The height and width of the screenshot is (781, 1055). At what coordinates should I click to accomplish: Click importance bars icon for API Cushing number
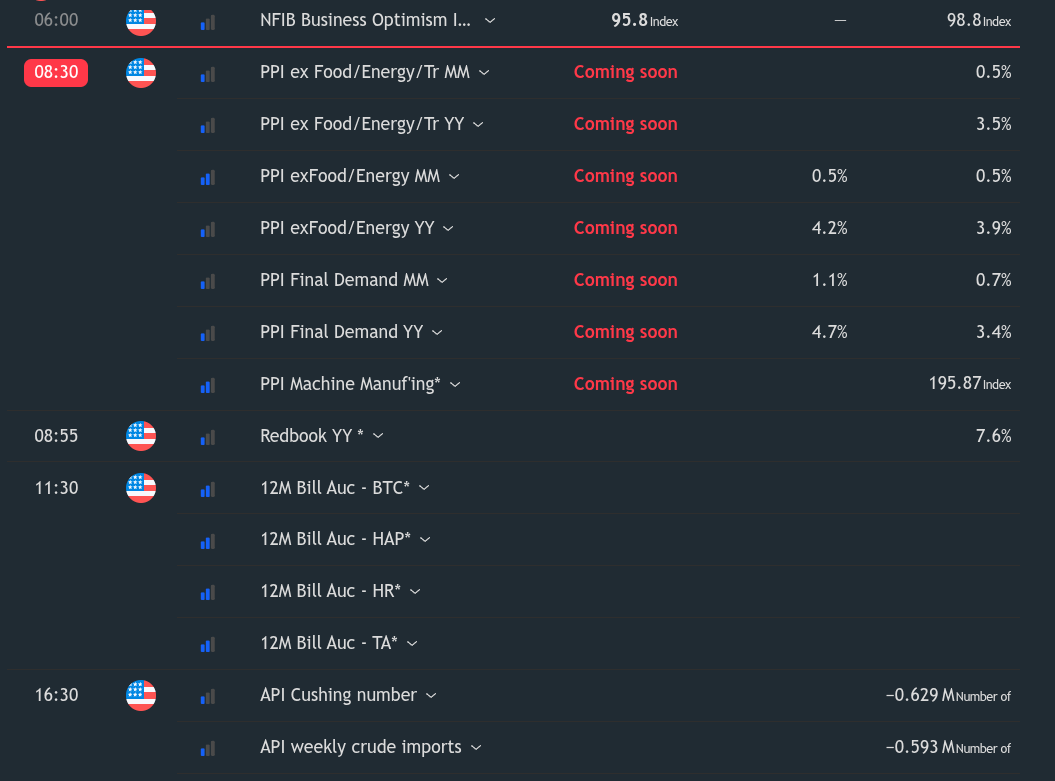[x=208, y=696]
